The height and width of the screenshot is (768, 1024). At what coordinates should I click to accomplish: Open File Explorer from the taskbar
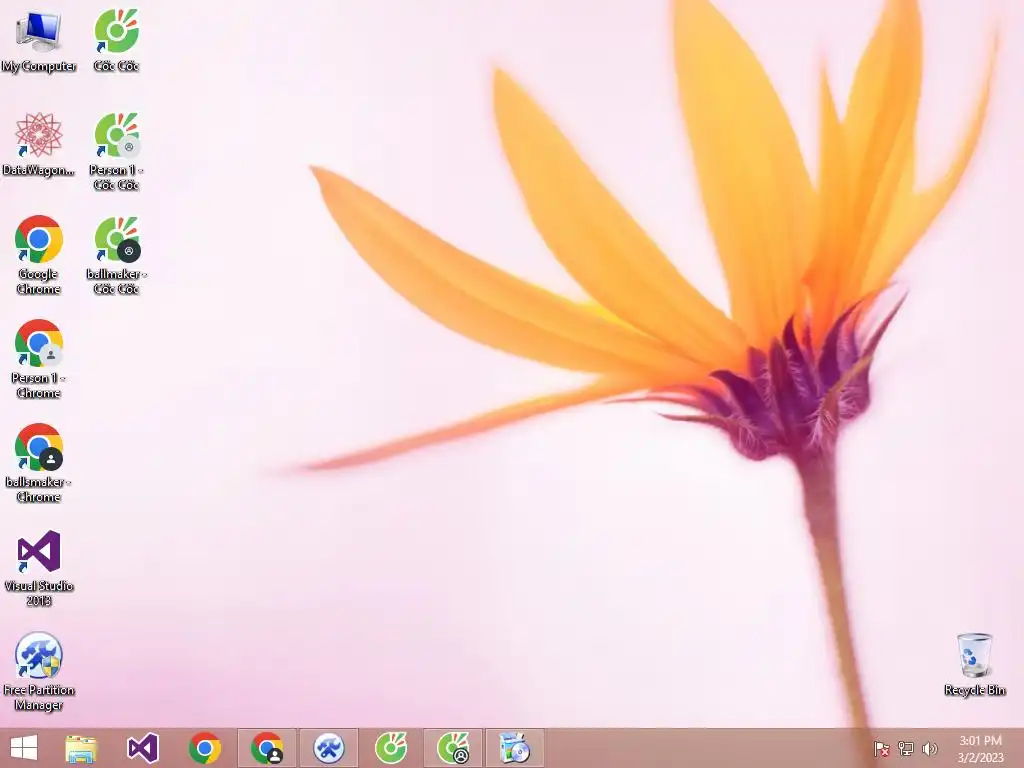tap(82, 748)
